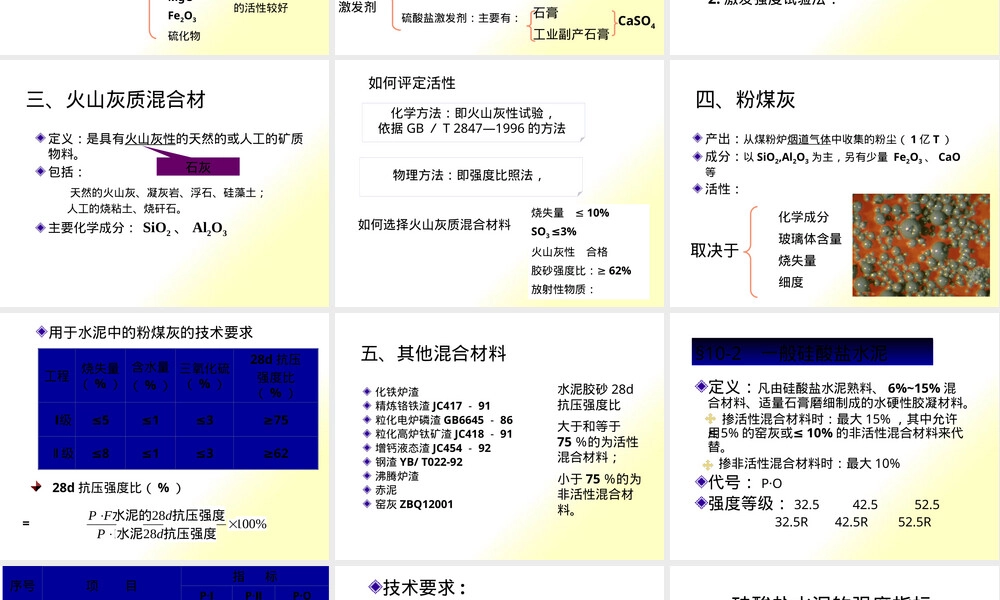Open the slide titled 四、粉煤灰
The height and width of the screenshot is (600, 1000).
pos(835,184)
